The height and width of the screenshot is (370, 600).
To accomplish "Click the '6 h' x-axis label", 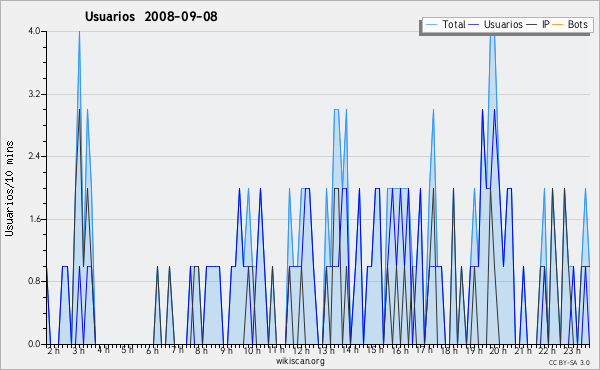I will (152, 350).
